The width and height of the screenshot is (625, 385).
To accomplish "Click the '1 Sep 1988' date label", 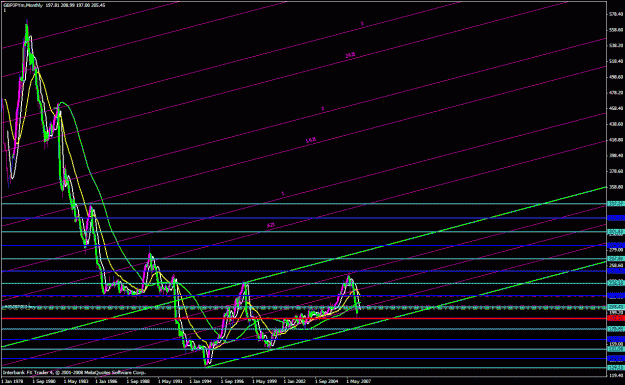I will pyautogui.click(x=138, y=381).
